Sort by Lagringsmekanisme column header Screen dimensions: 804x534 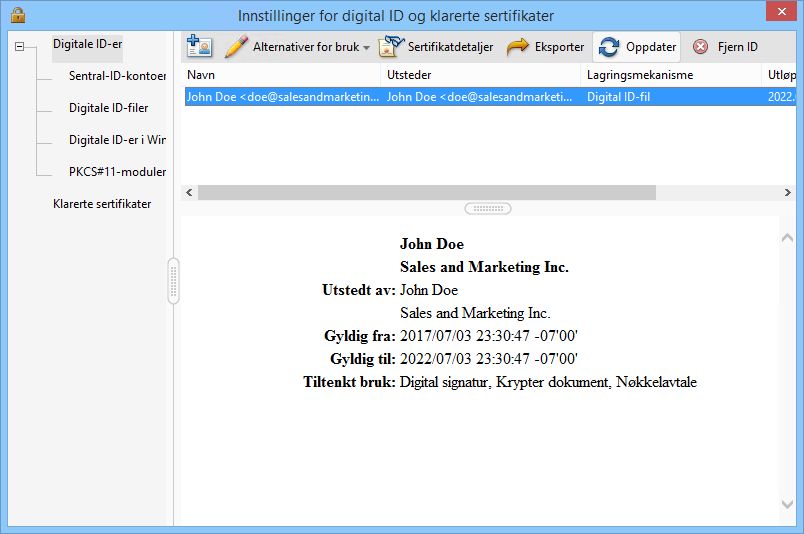pyautogui.click(x=671, y=75)
